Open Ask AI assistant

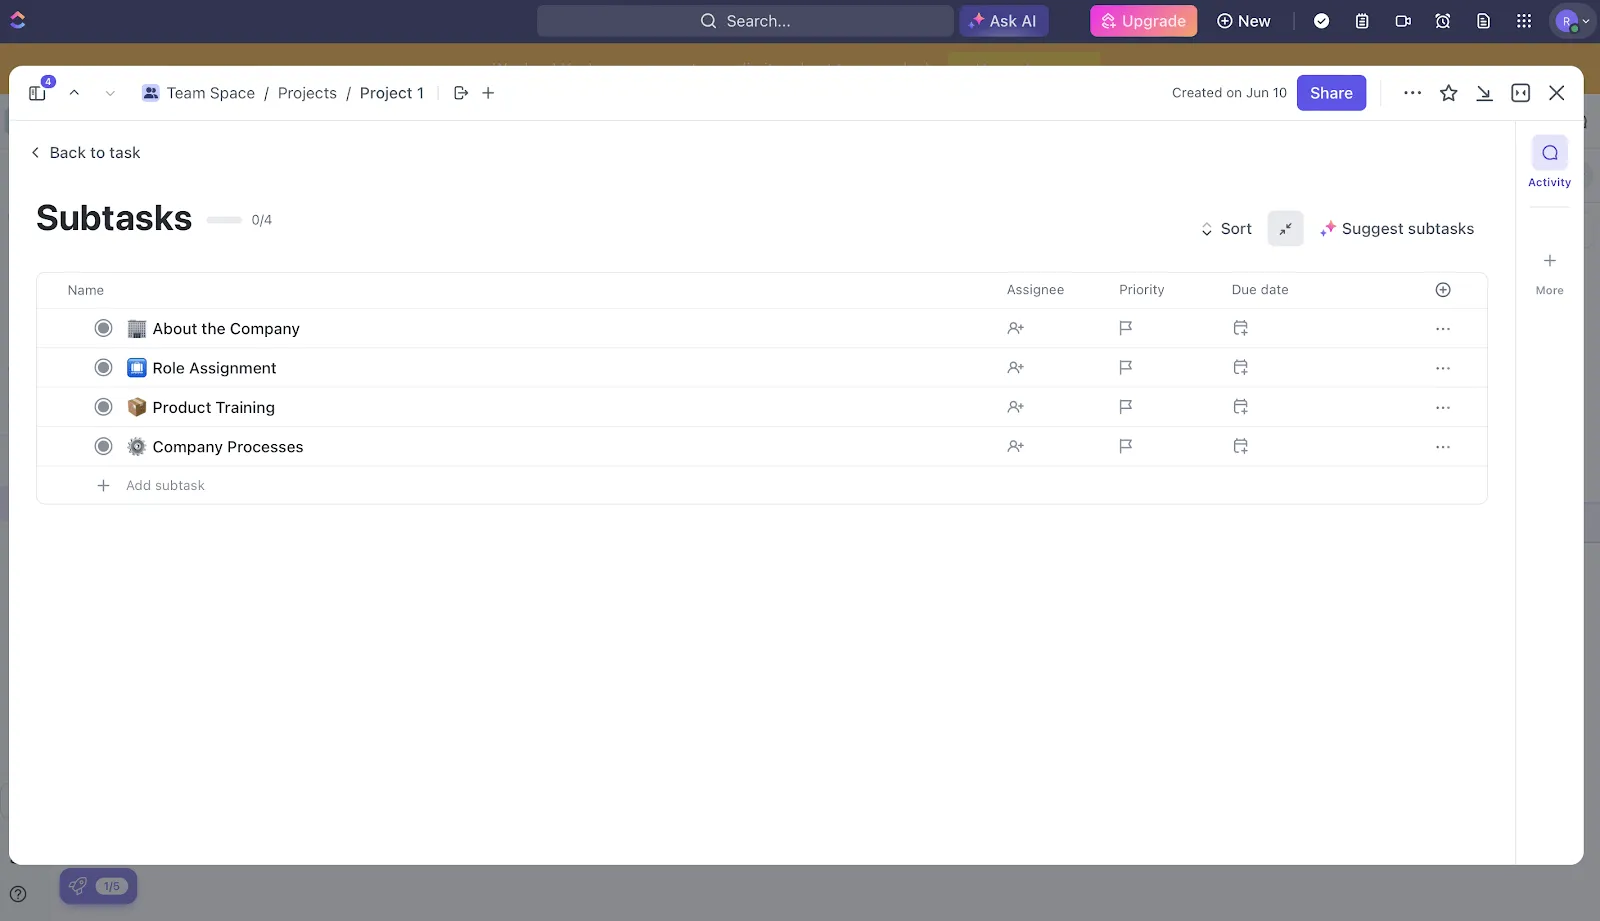pos(1004,21)
